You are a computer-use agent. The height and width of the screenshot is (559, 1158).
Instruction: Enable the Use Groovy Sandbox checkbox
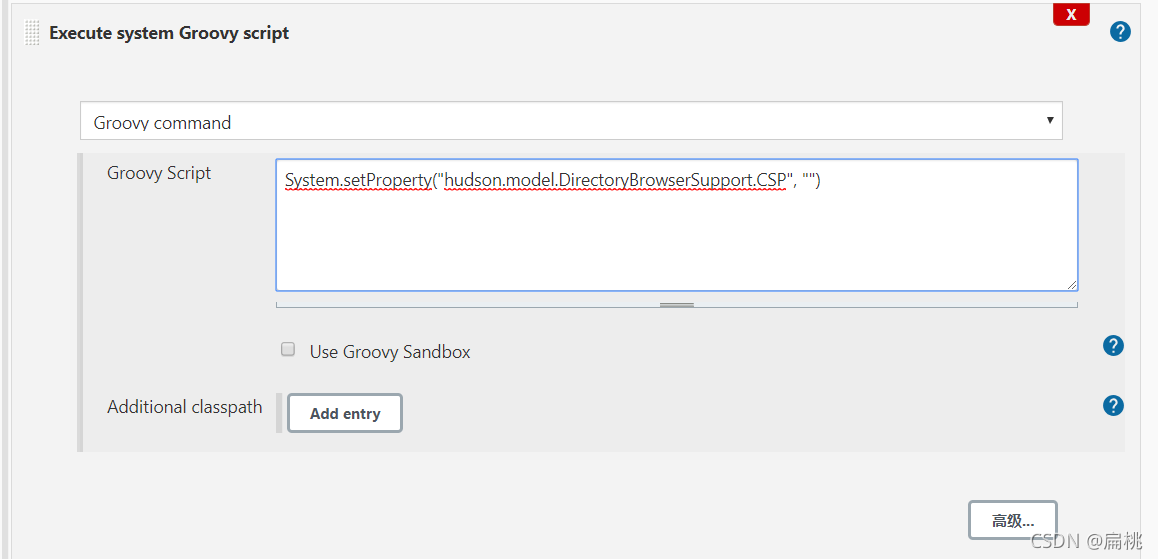tap(288, 349)
